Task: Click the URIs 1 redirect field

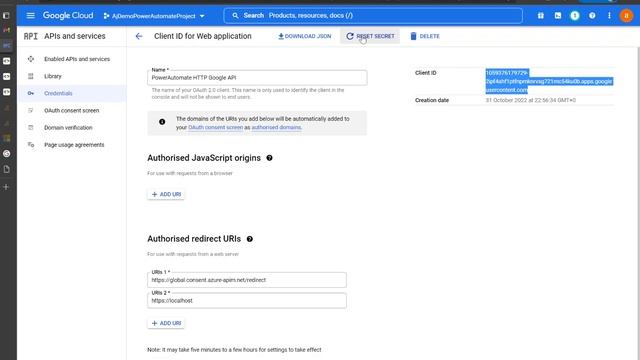Action: tap(247, 280)
